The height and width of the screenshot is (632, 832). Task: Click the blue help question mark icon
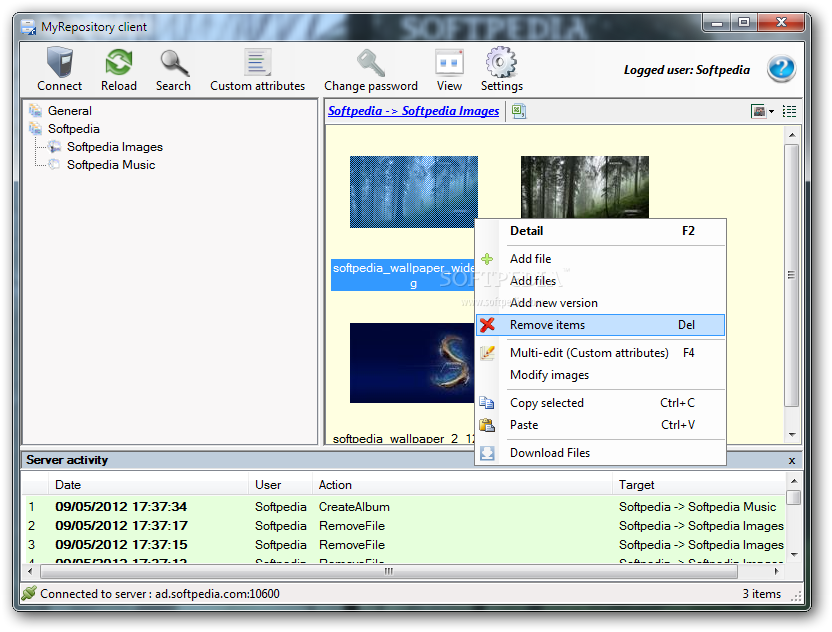coord(781,68)
